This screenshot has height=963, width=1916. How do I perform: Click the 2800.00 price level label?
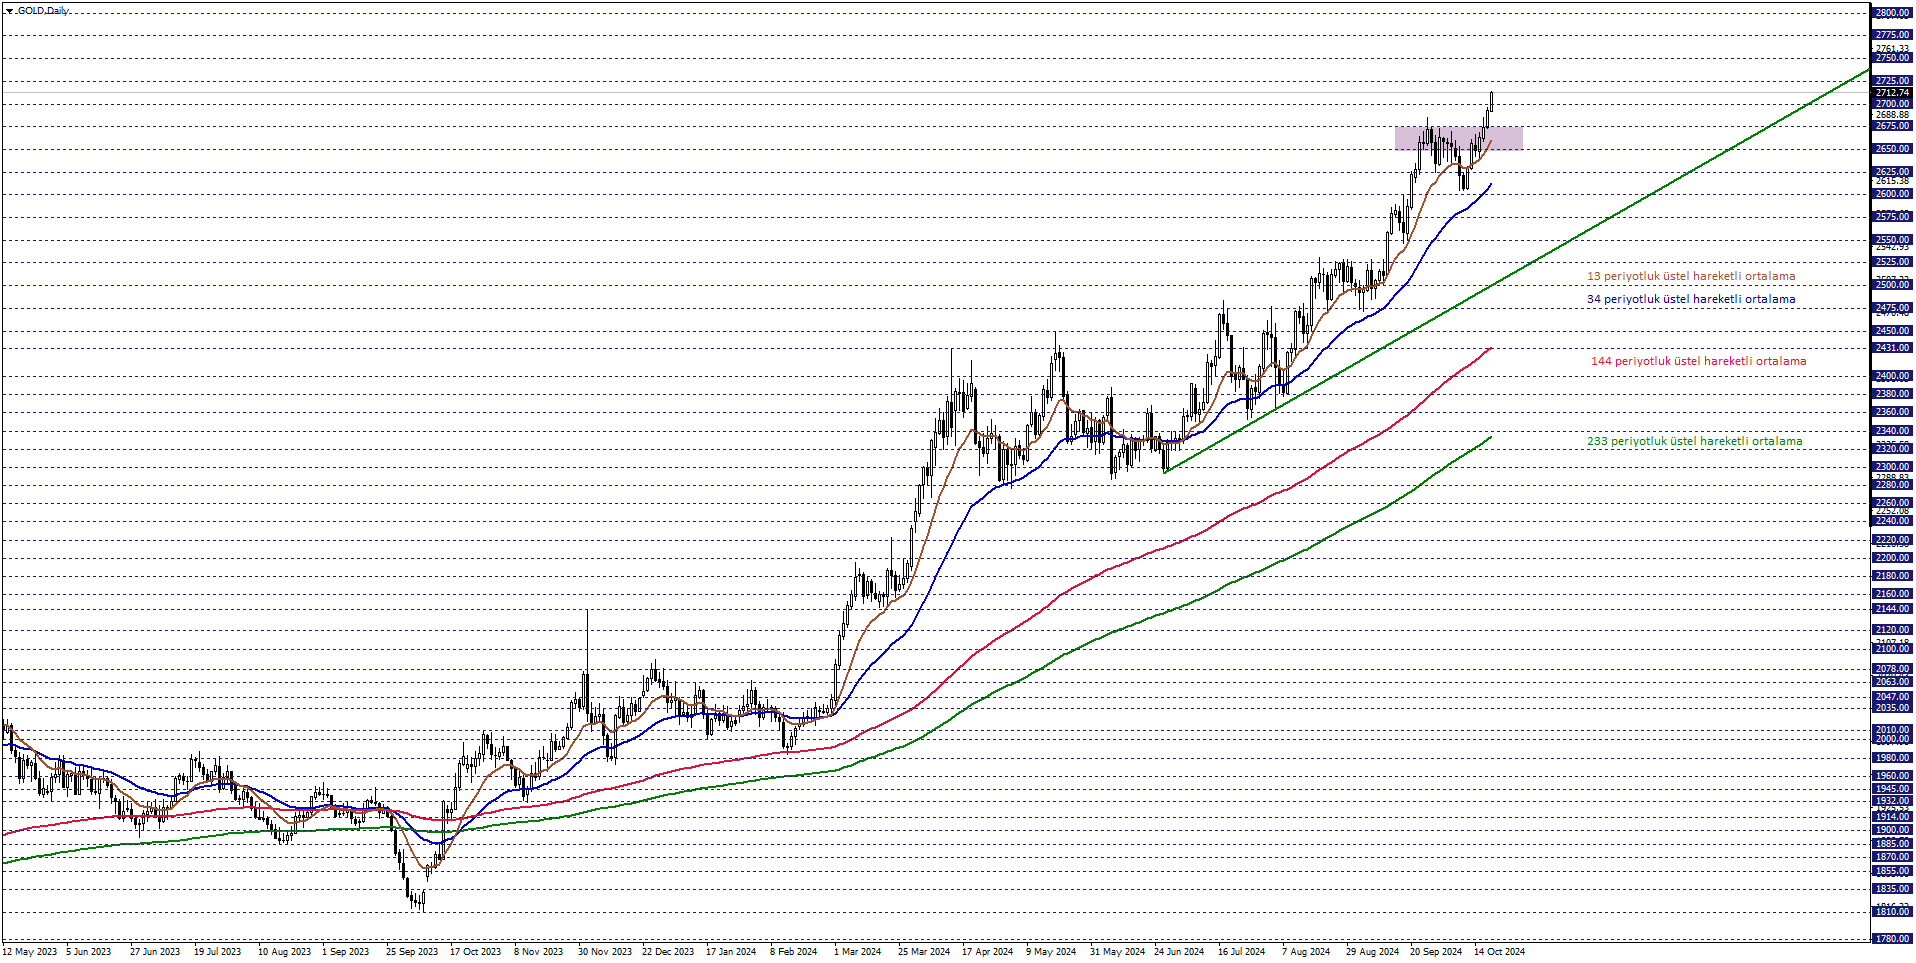1892,13
